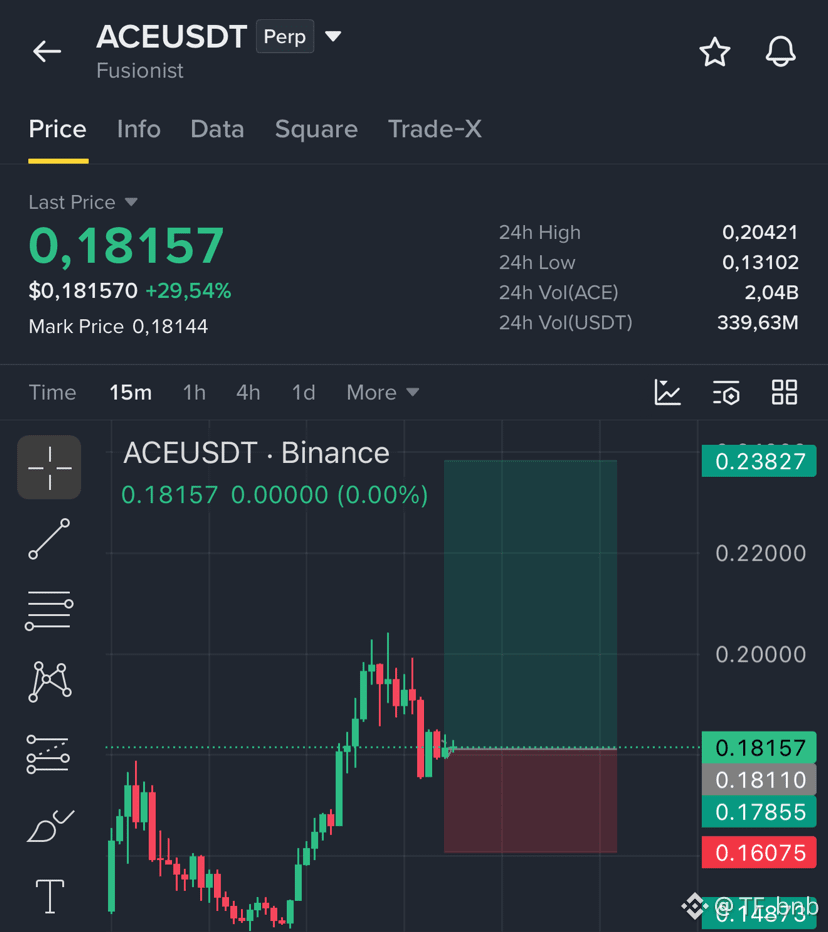
Task: Select the brush drawing tool
Action: coord(51,826)
